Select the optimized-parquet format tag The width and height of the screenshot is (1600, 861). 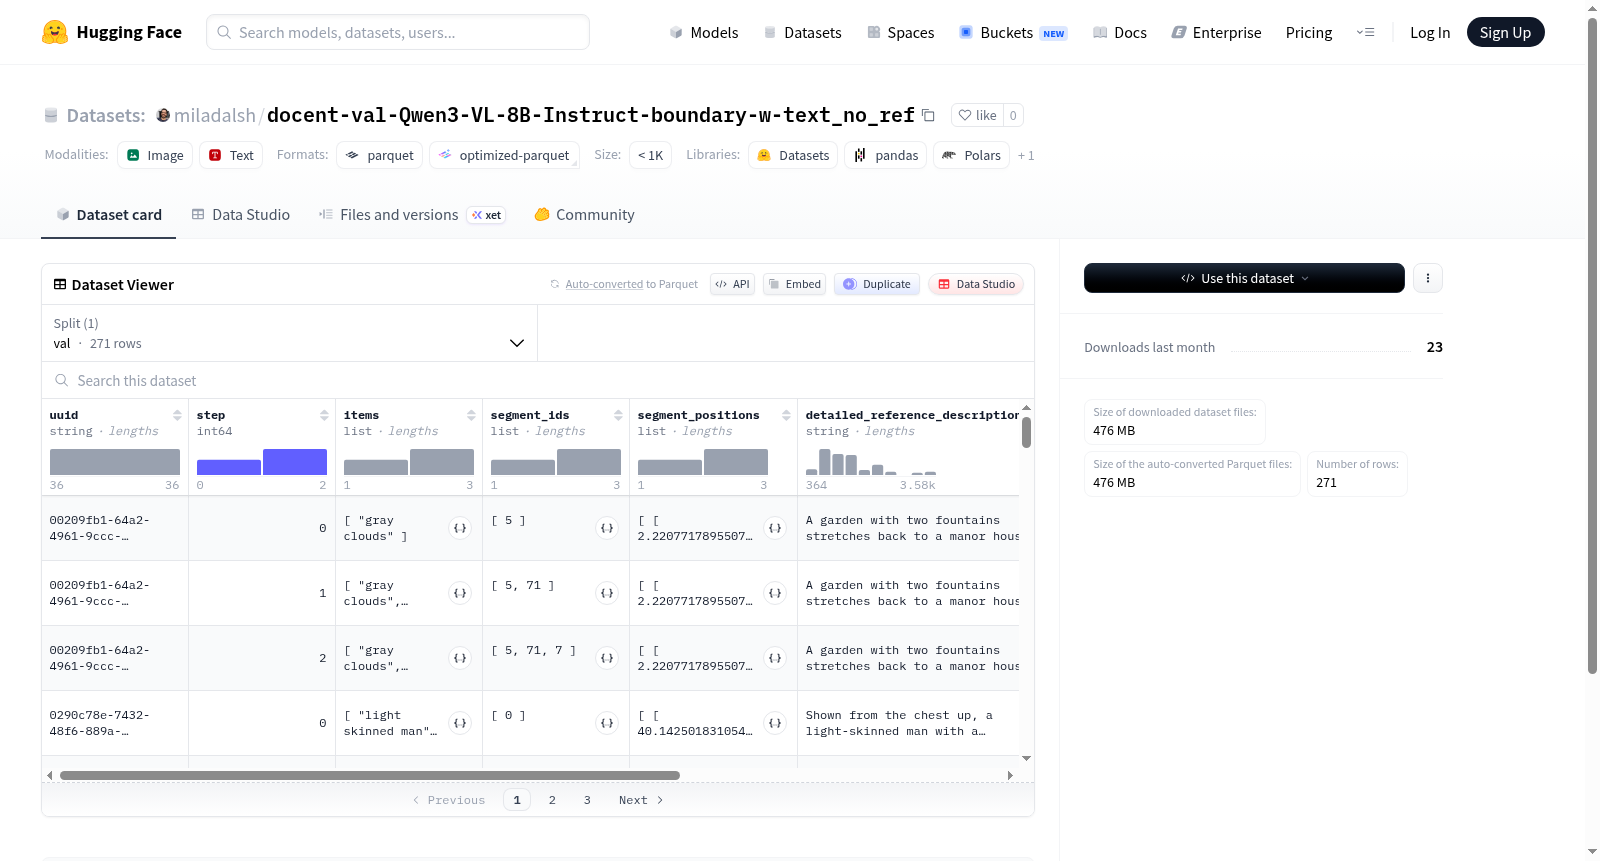click(x=504, y=155)
